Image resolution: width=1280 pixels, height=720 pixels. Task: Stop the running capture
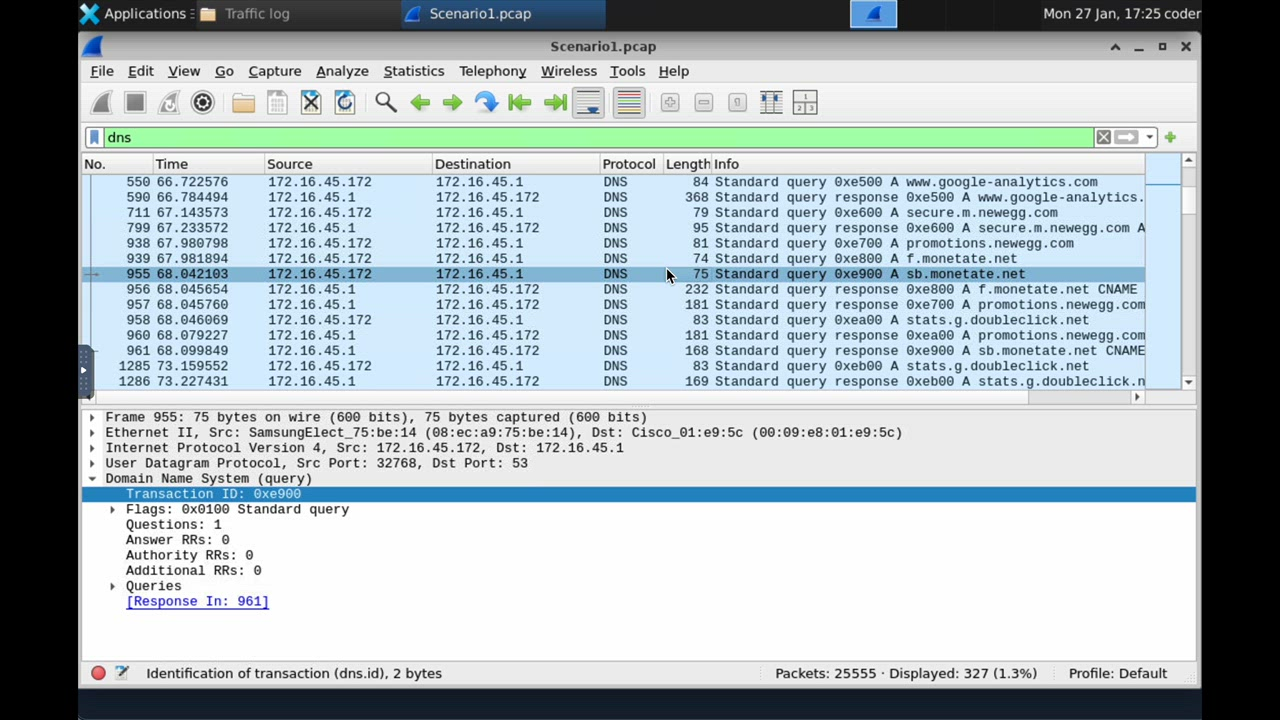tap(135, 103)
